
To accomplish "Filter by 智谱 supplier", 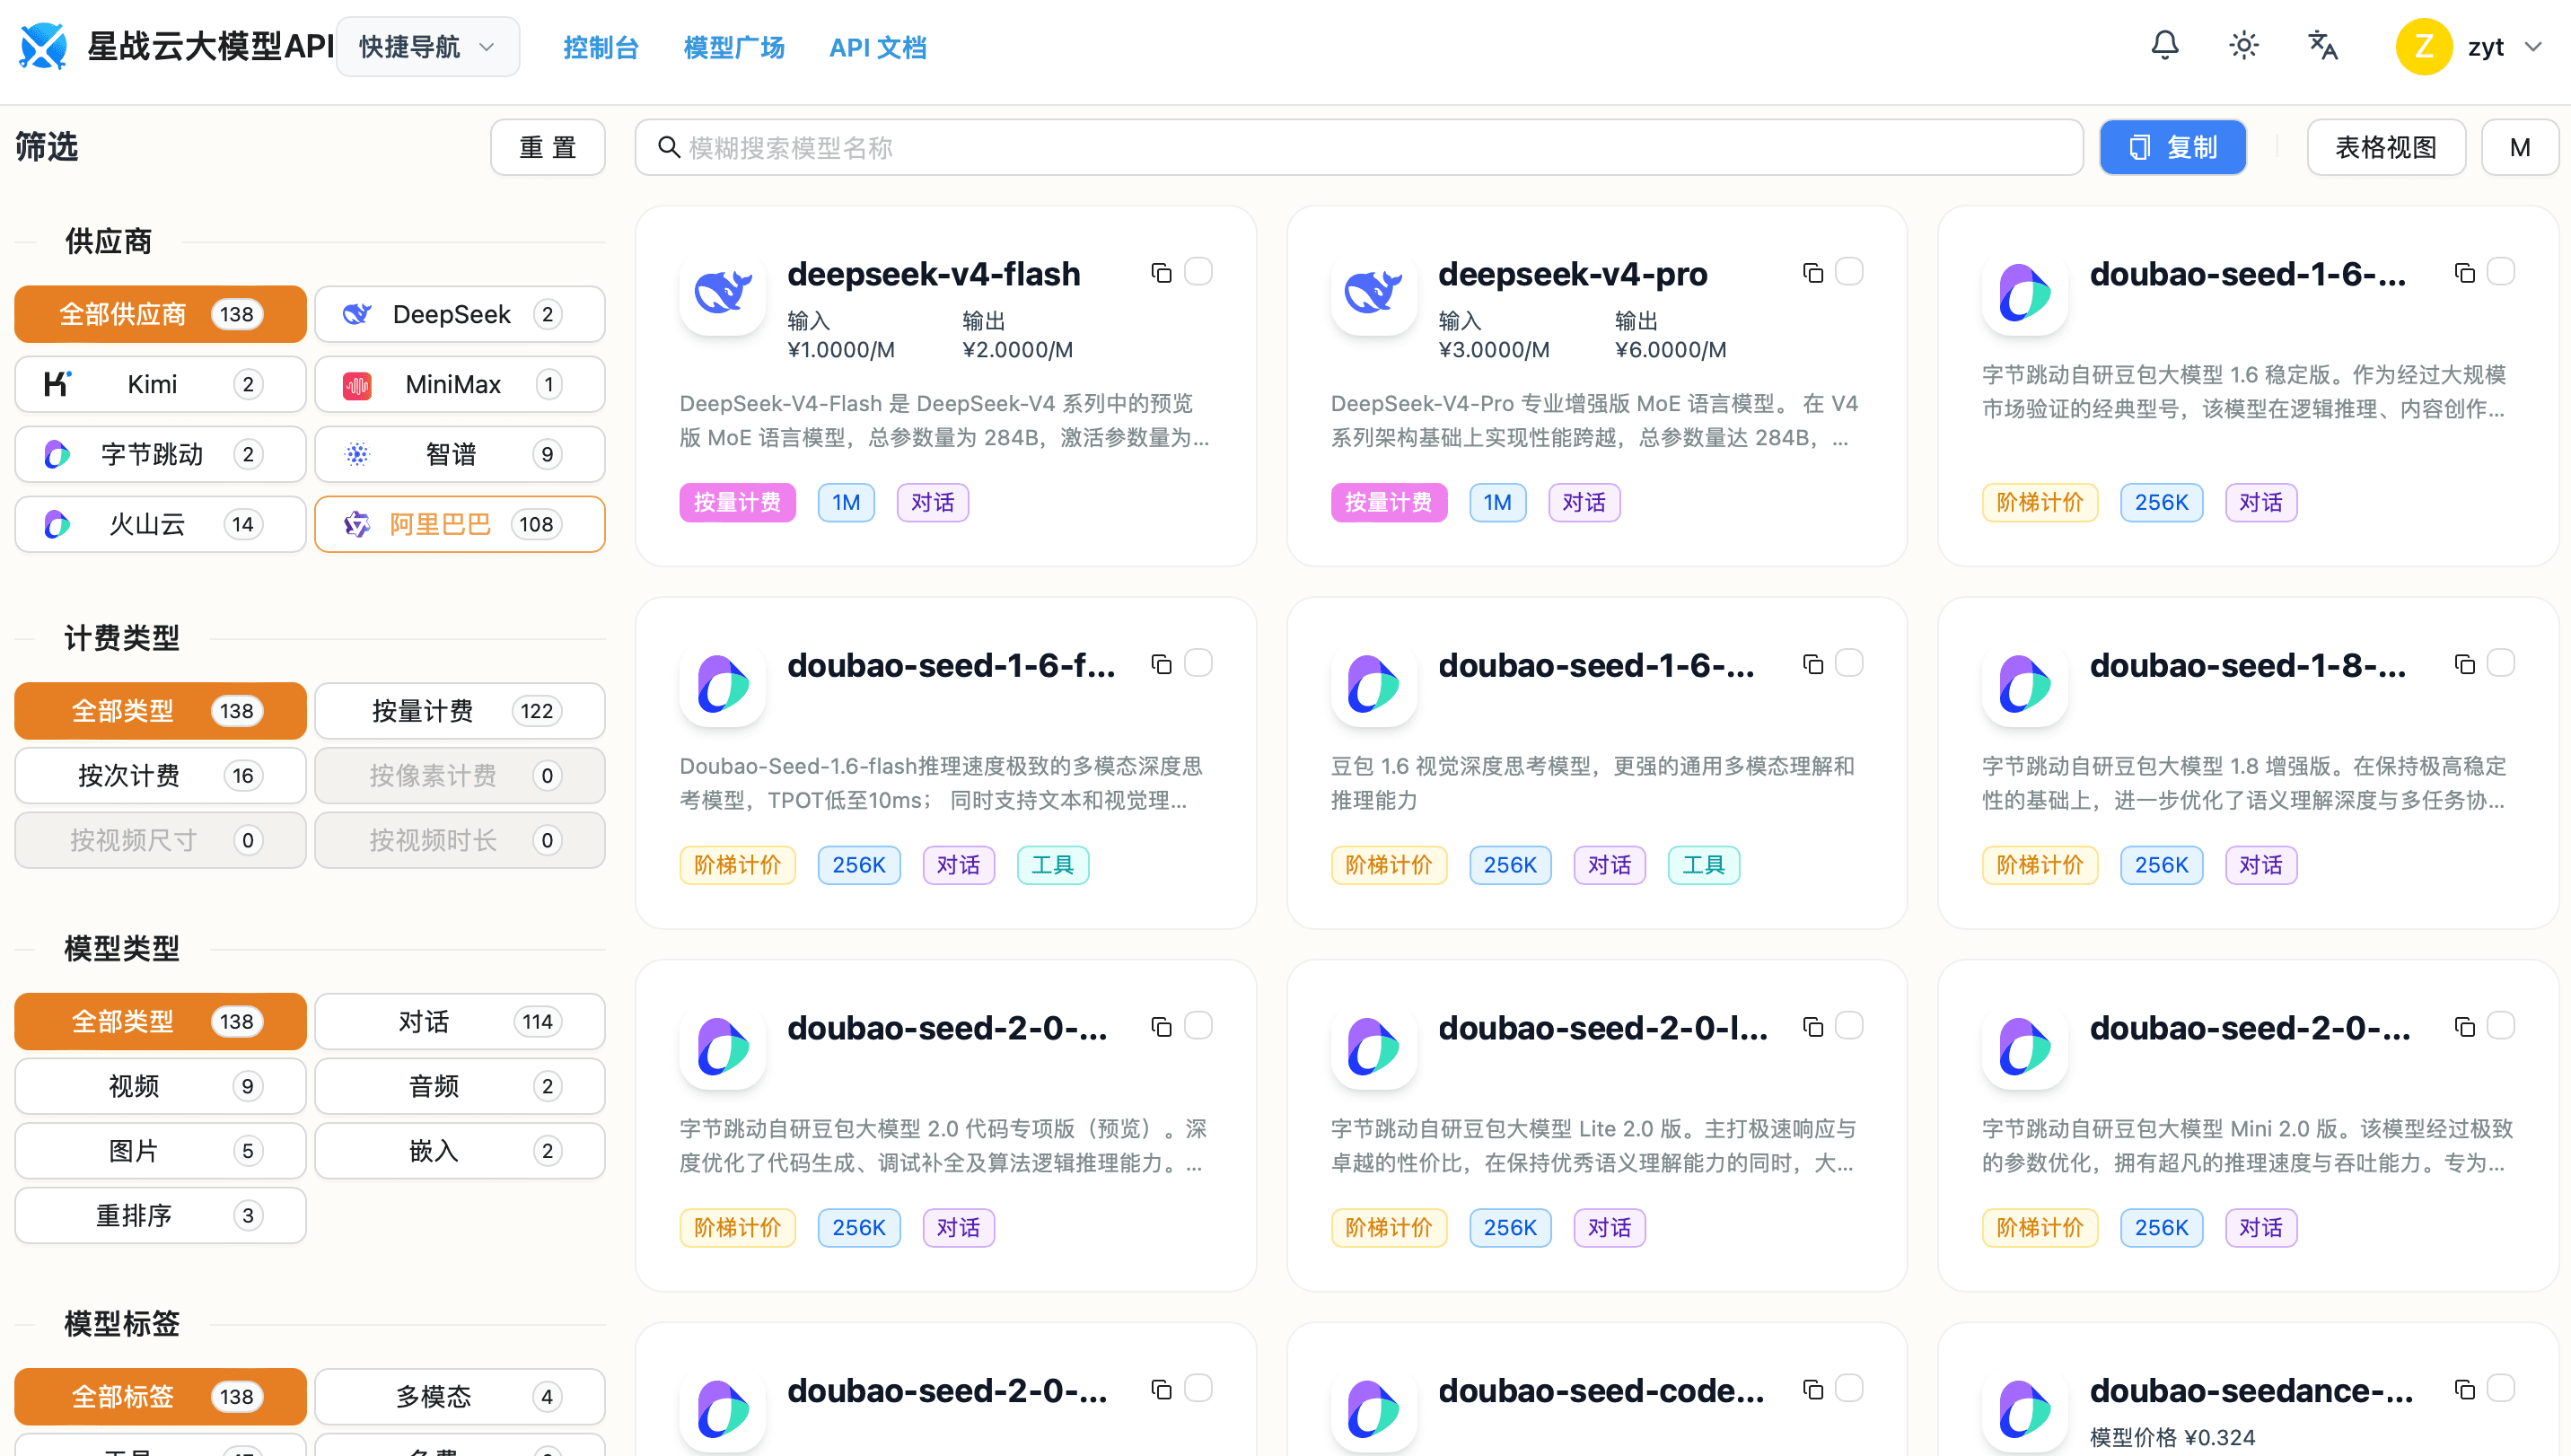I will (460, 454).
